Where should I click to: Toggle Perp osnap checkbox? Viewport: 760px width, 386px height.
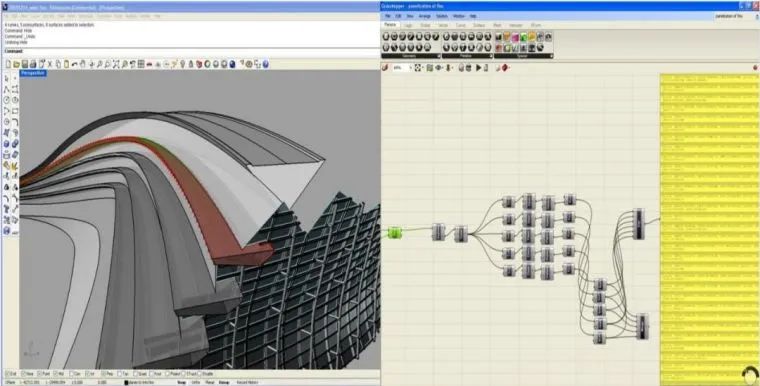[x=103, y=374]
